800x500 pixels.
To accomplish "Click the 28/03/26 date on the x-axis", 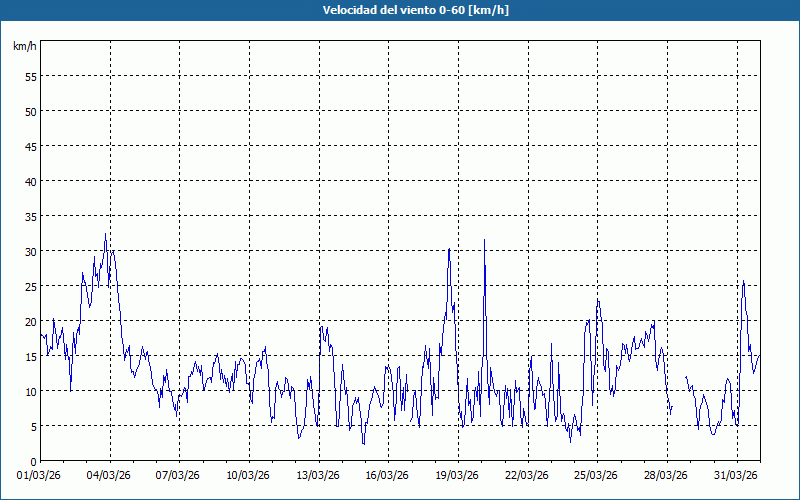I will pos(667,474).
